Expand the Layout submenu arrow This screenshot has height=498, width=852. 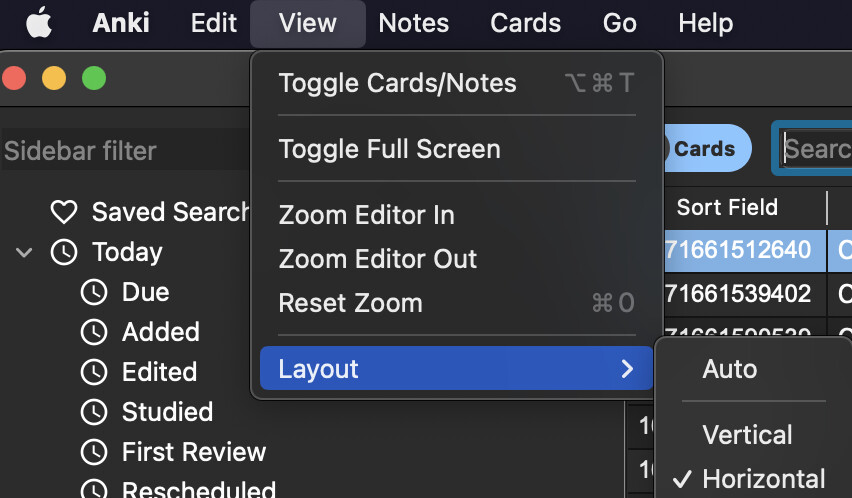tap(627, 369)
